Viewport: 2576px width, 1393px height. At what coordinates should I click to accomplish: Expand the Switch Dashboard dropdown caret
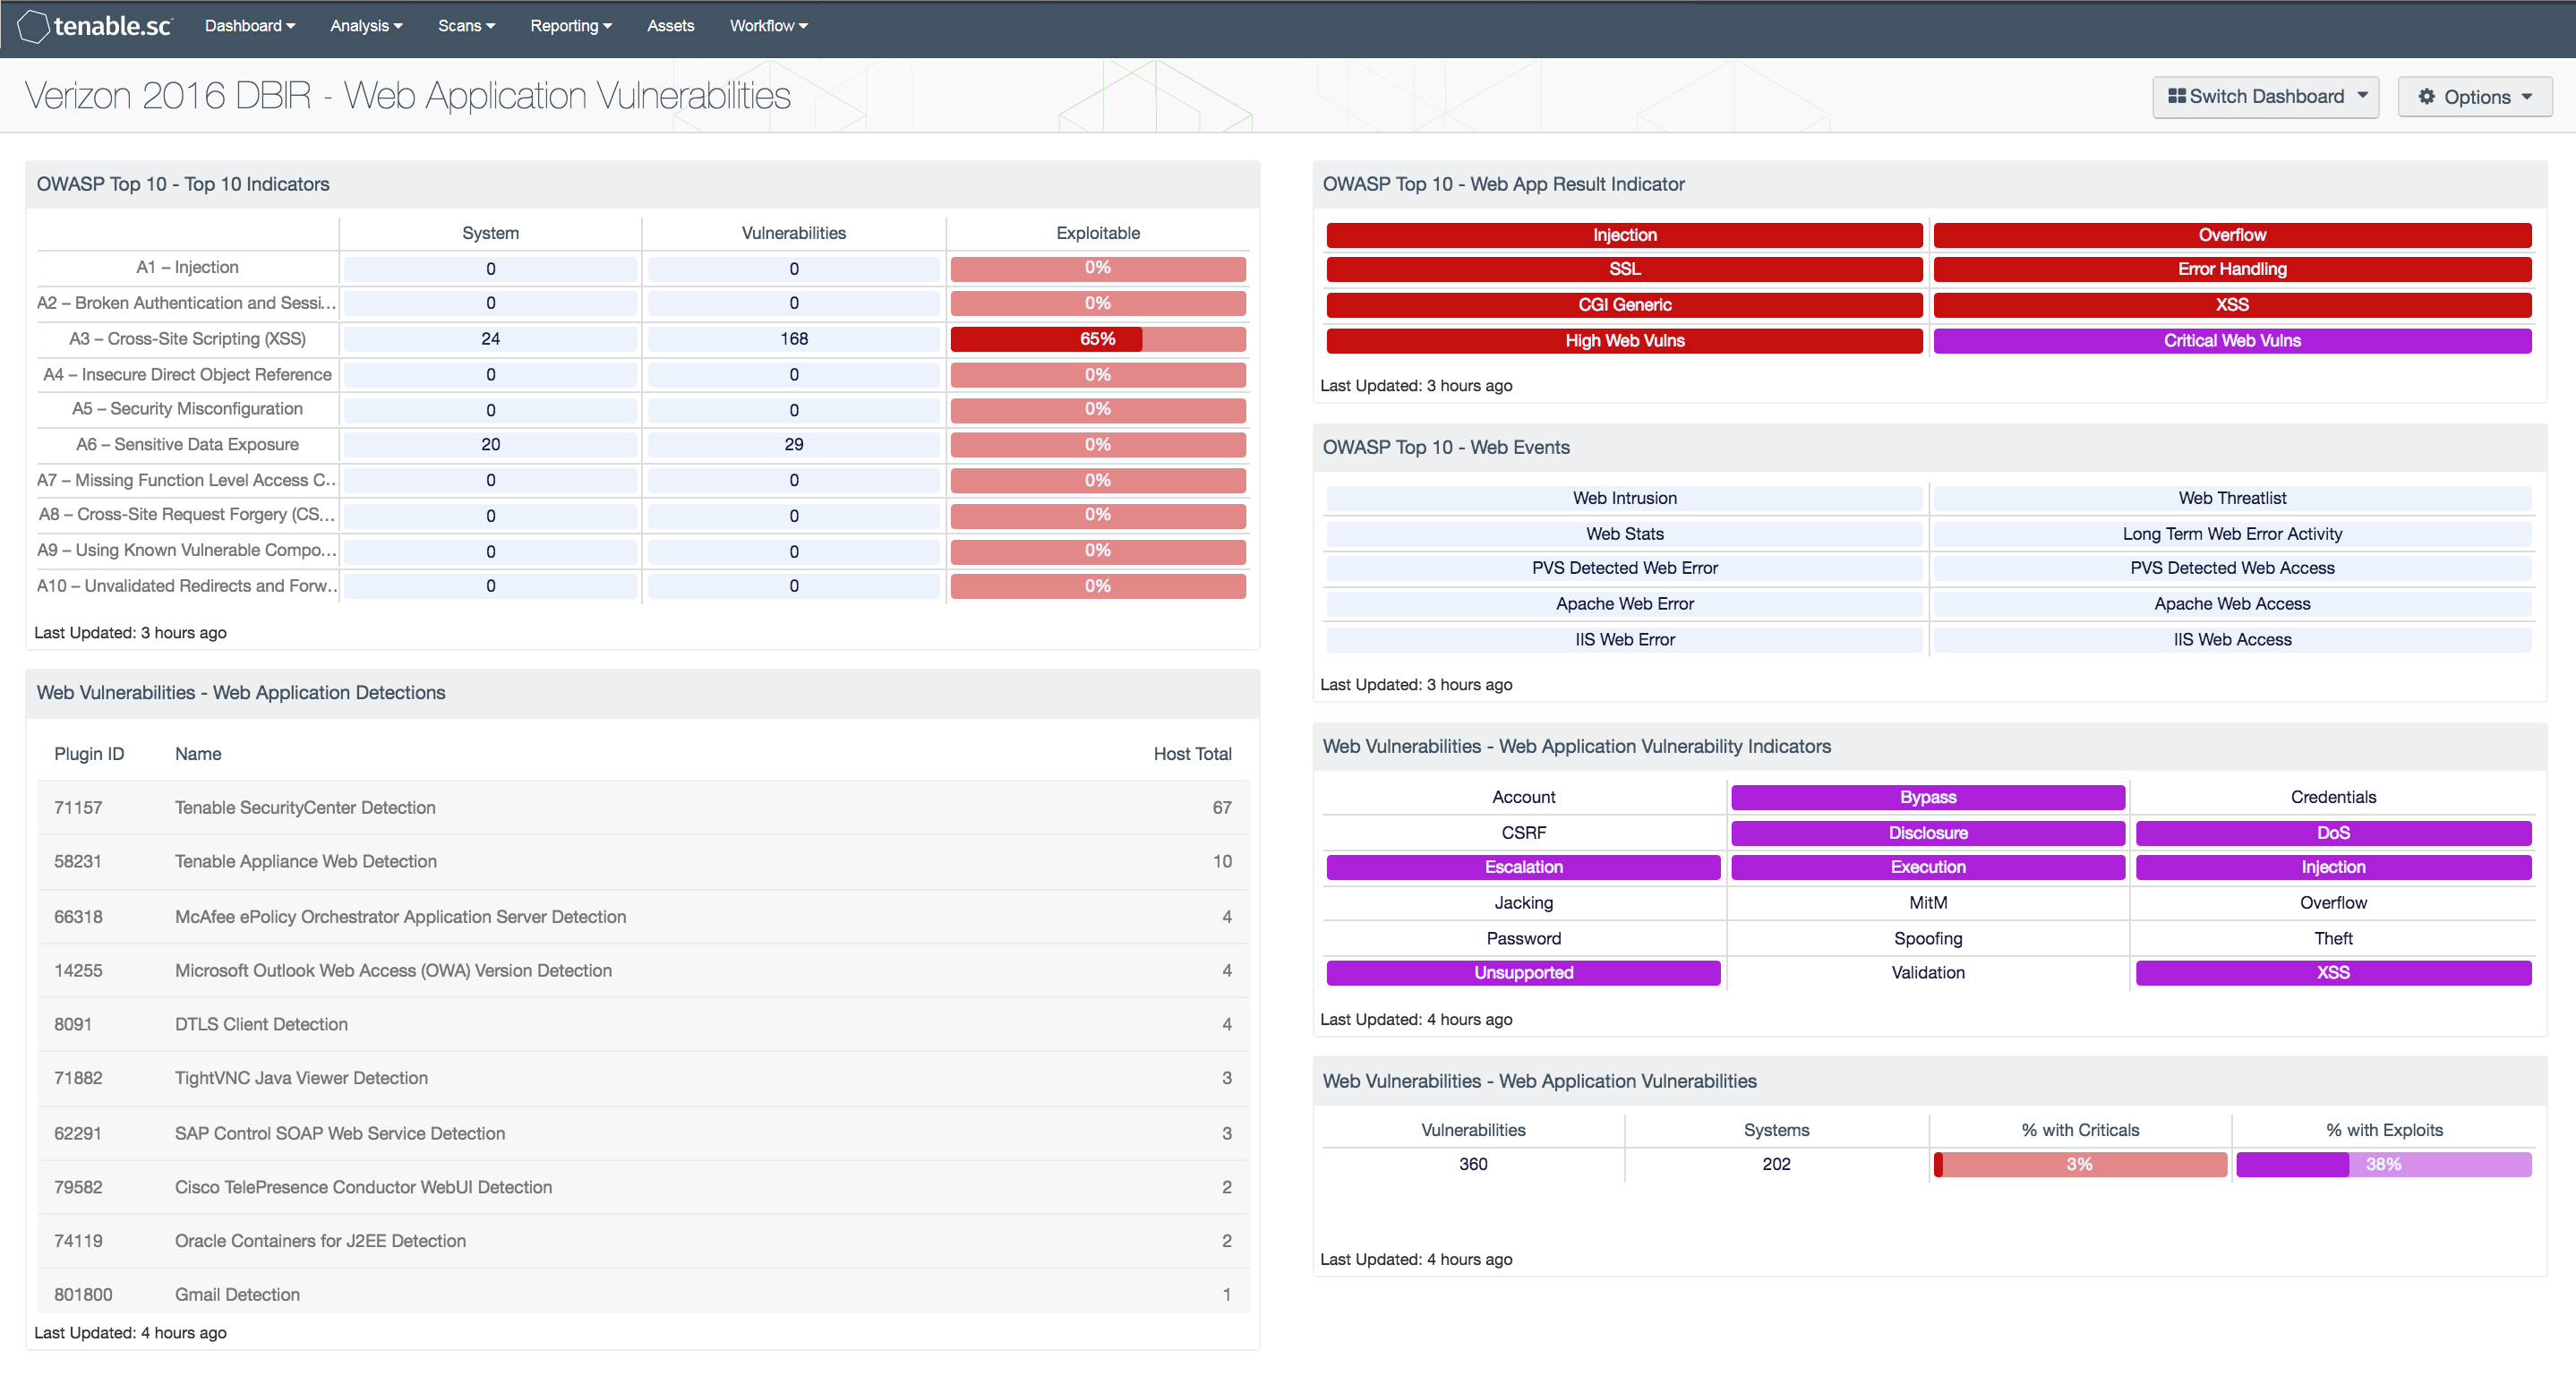[x=2363, y=96]
